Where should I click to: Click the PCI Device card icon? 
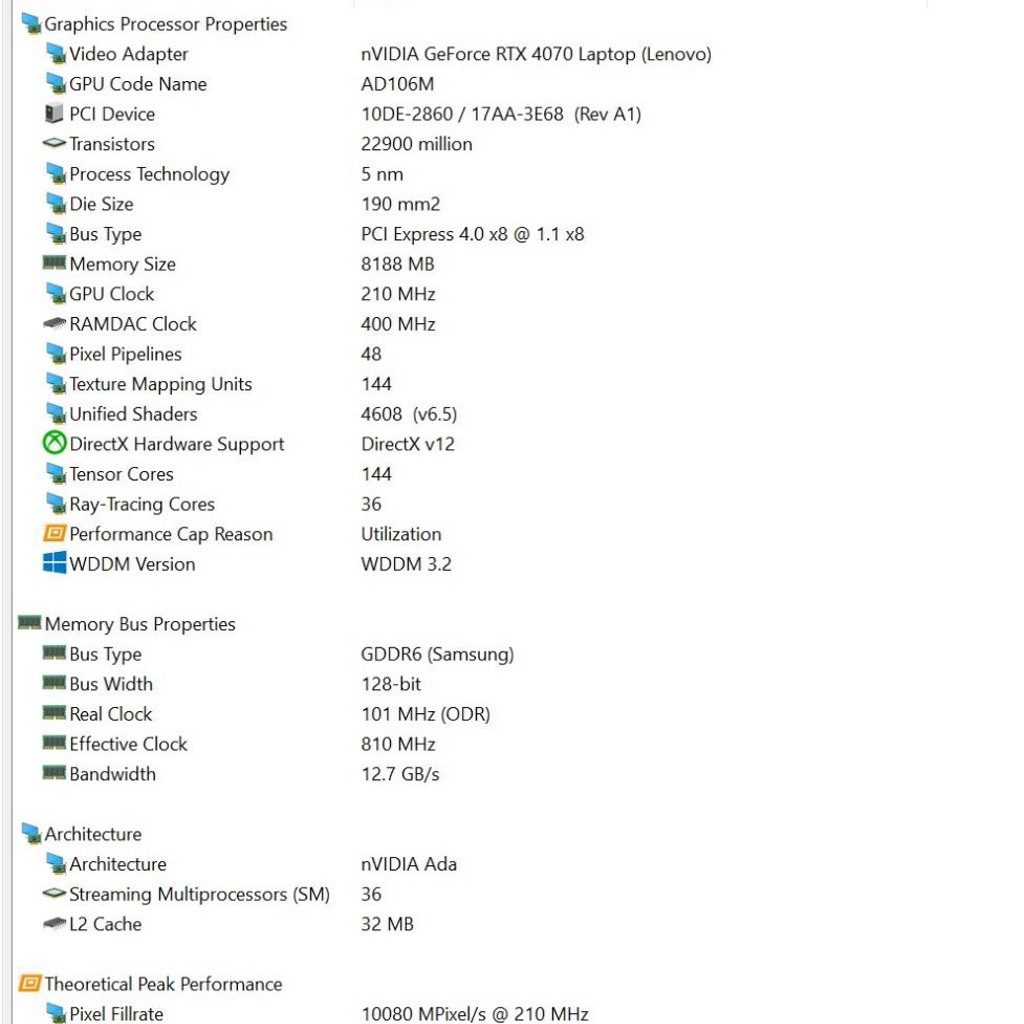(54, 114)
